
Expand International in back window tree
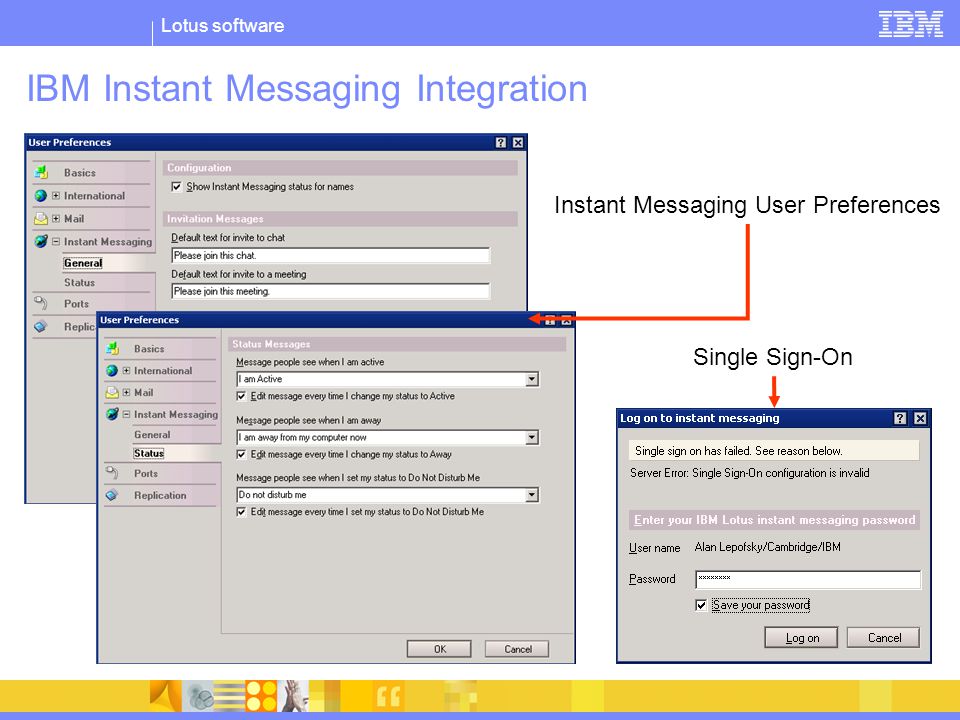[56, 196]
